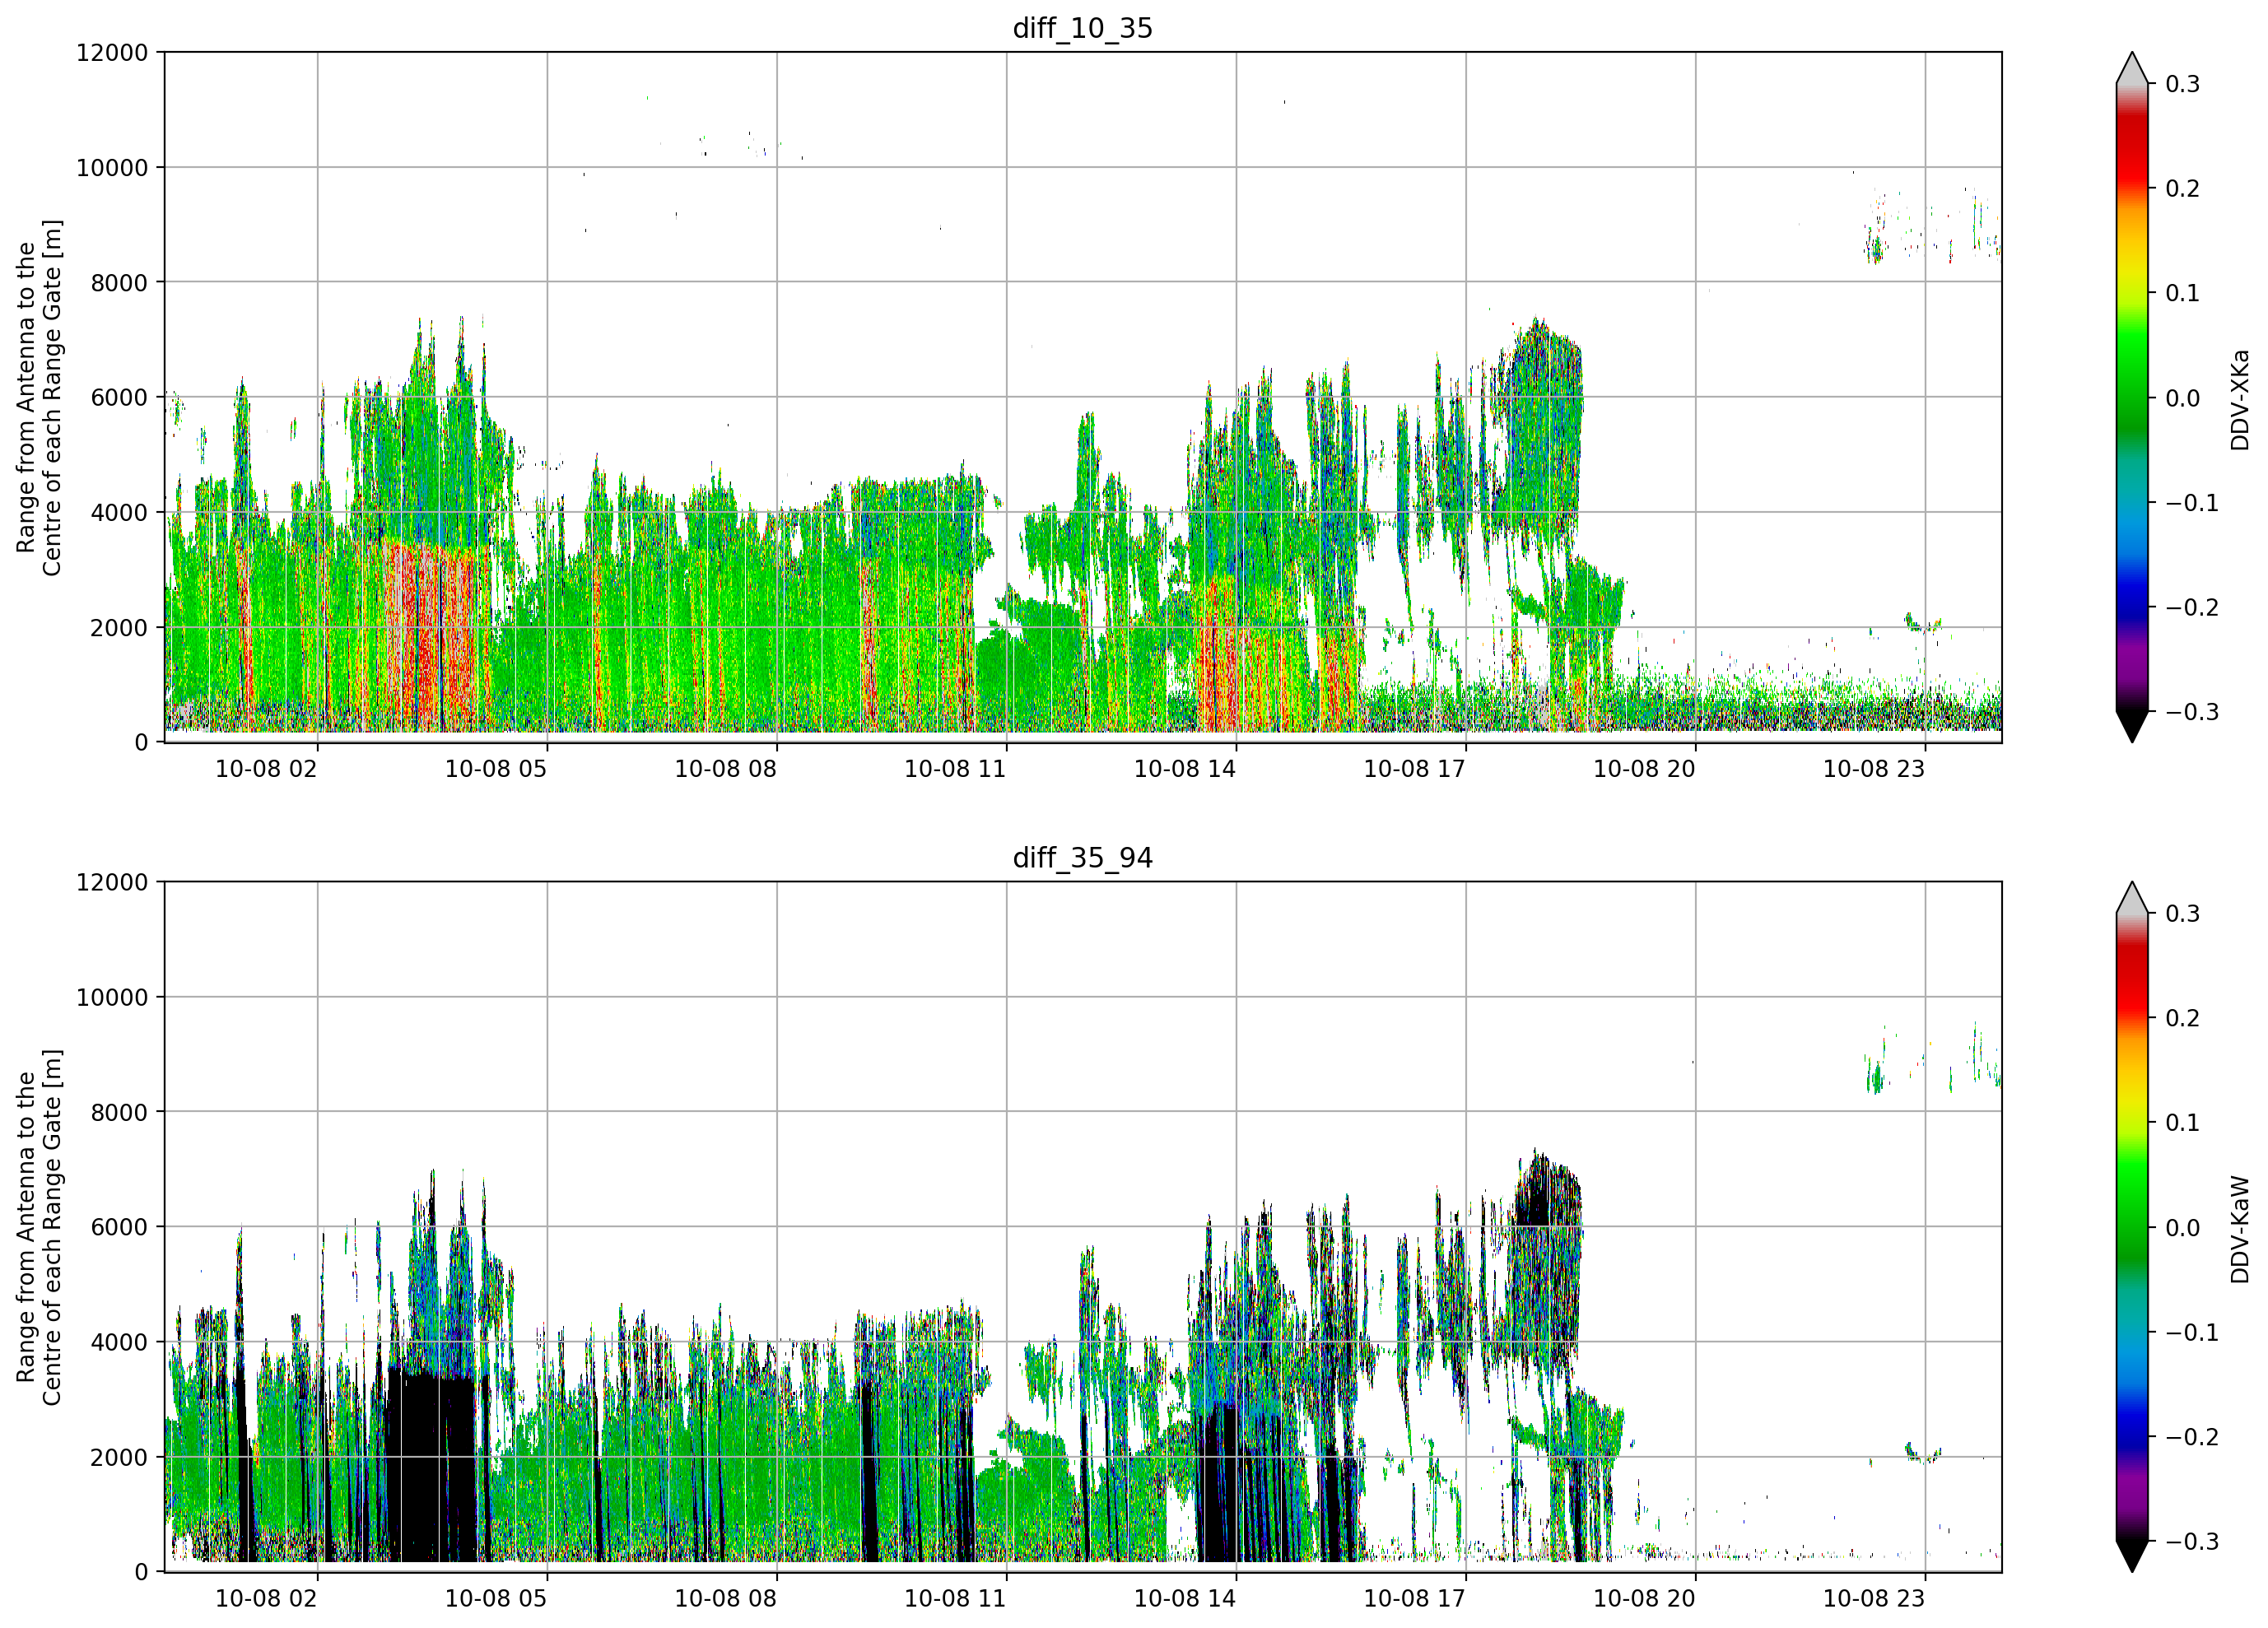Image resolution: width=2268 pixels, height=1628 pixels.
Task: Click '10-08 14' x-tick under diff_10_35 plot
Action: (x=1185, y=769)
